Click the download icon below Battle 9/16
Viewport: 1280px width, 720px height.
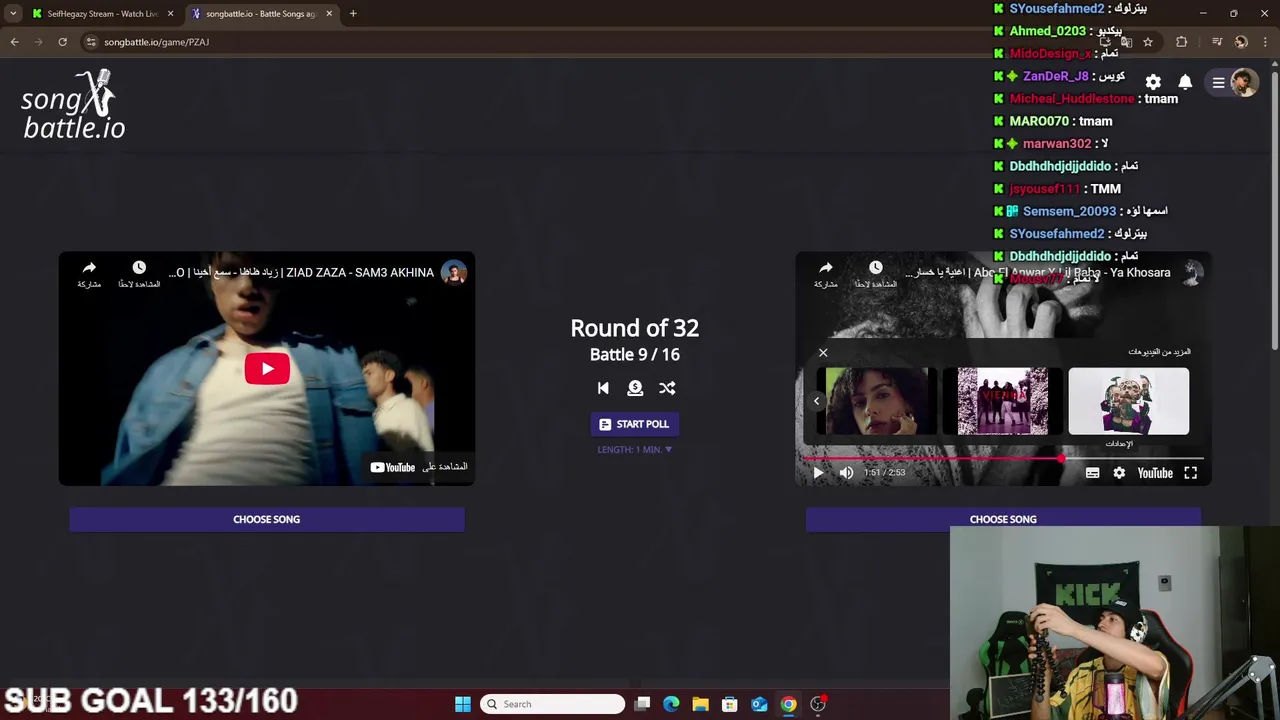pyautogui.click(x=635, y=388)
